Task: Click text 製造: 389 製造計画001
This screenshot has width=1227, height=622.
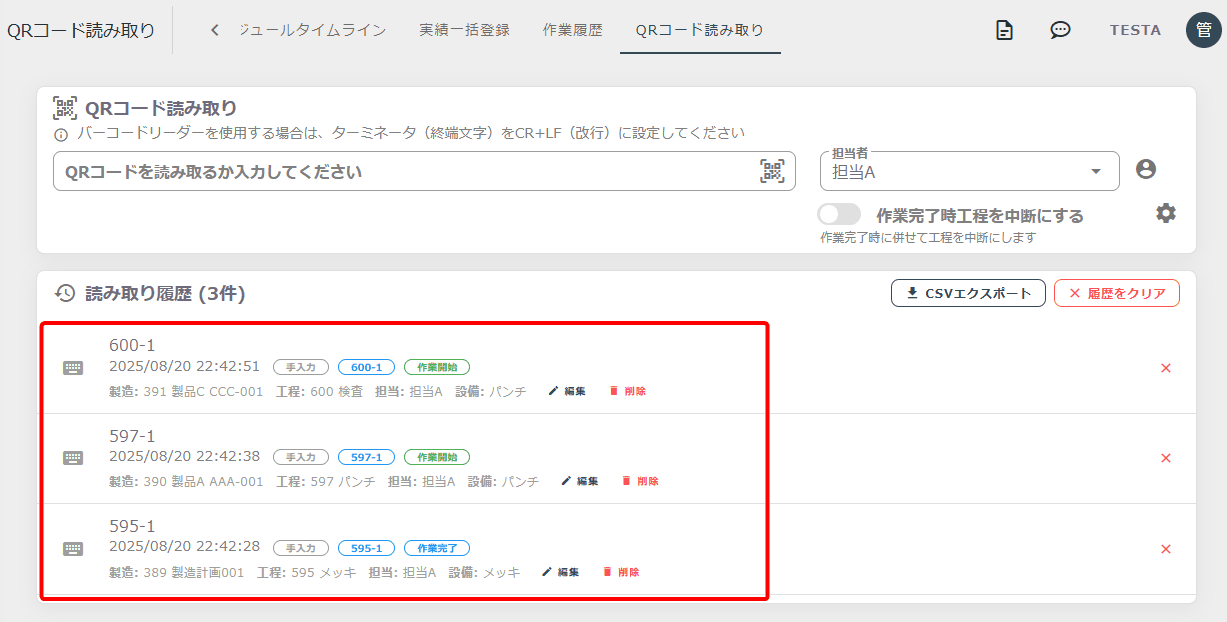Action: [177, 572]
